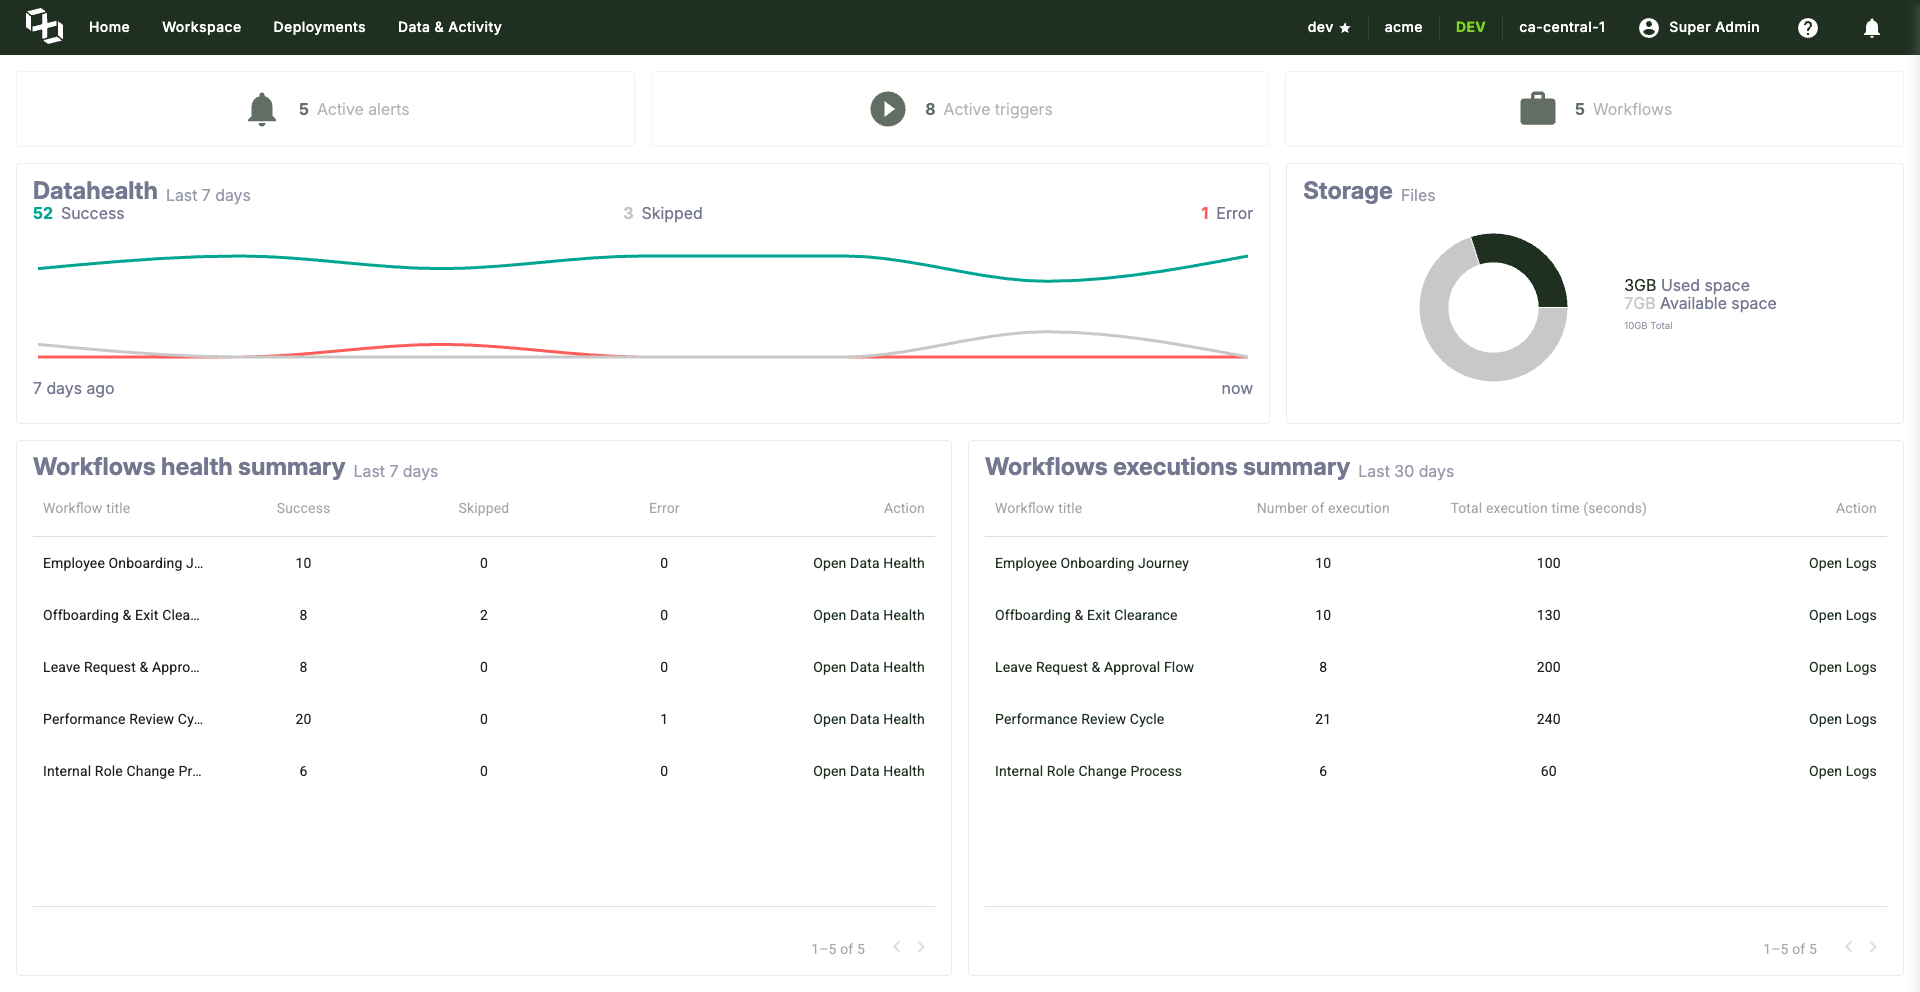Click the Success column header
This screenshot has width=1920, height=992.
pos(303,508)
